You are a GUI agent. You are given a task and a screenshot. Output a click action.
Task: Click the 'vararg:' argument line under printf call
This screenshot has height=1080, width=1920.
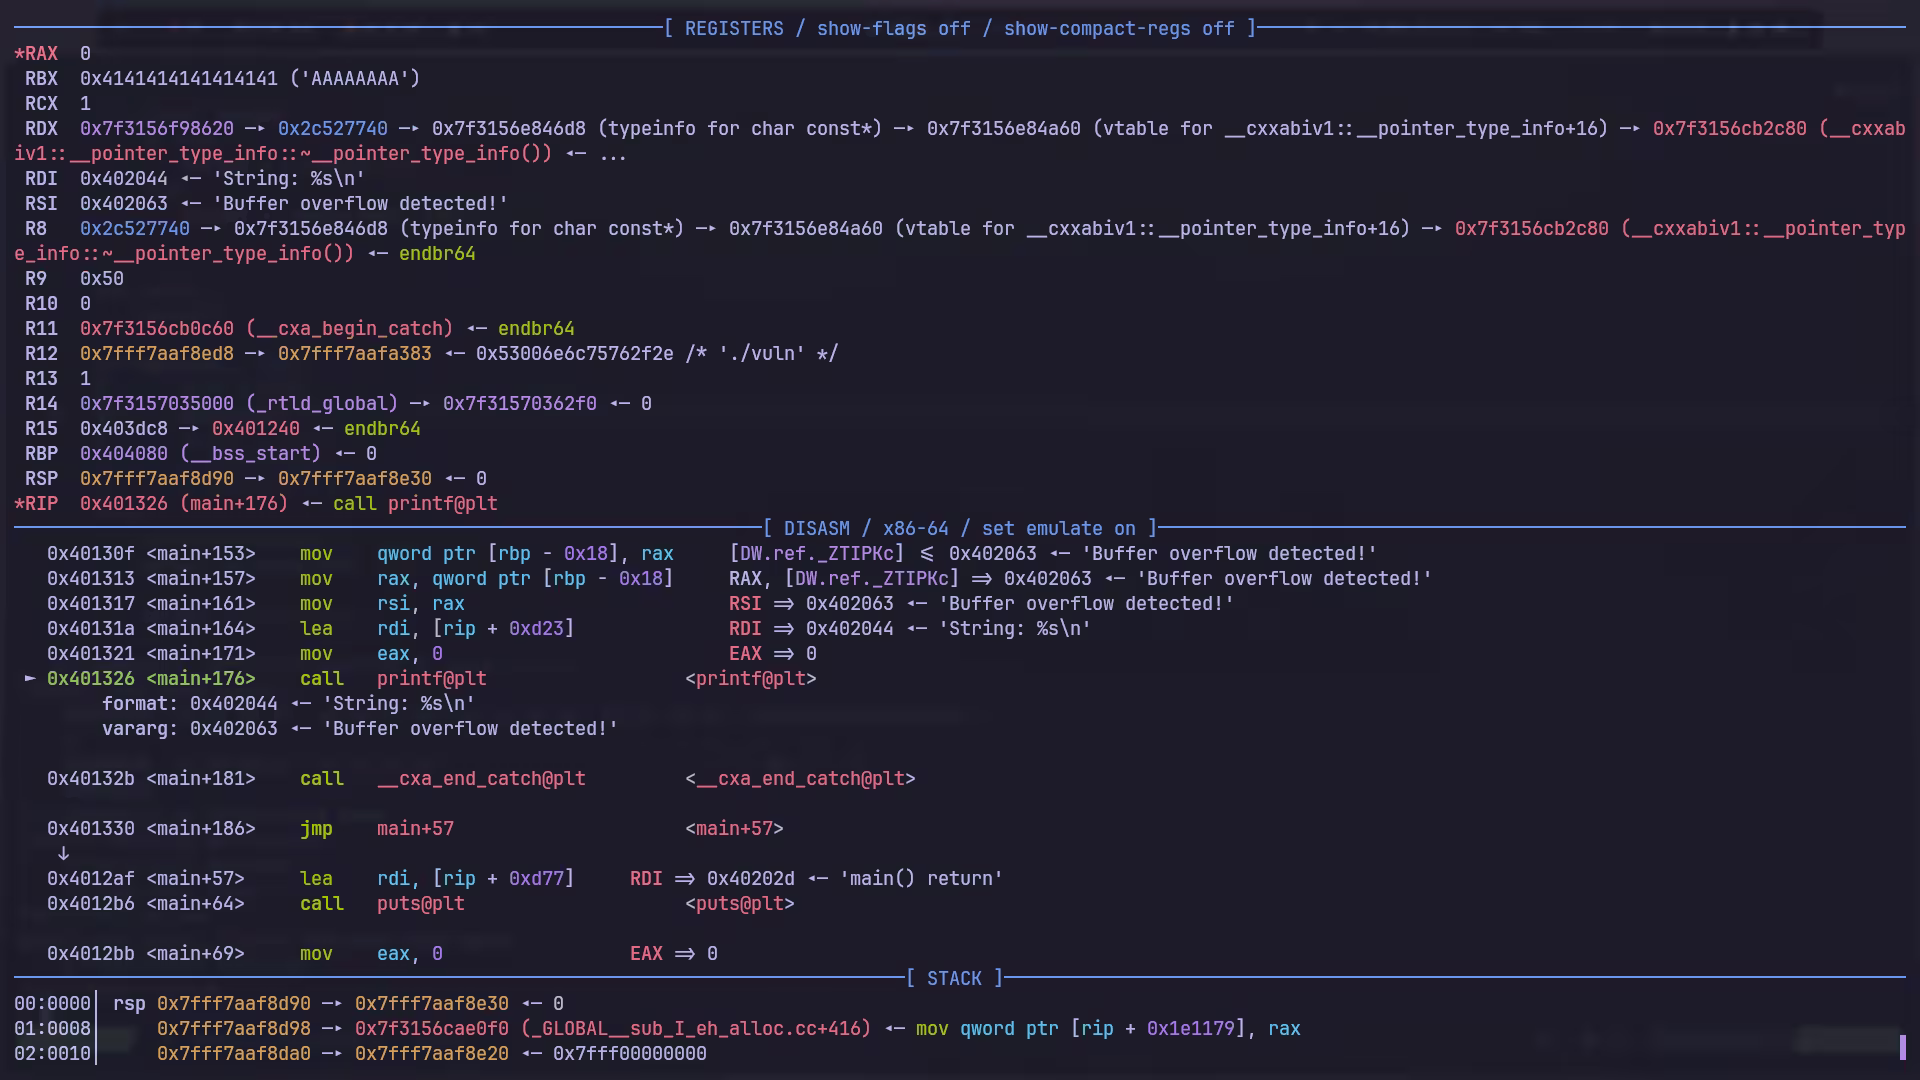[x=359, y=729]
